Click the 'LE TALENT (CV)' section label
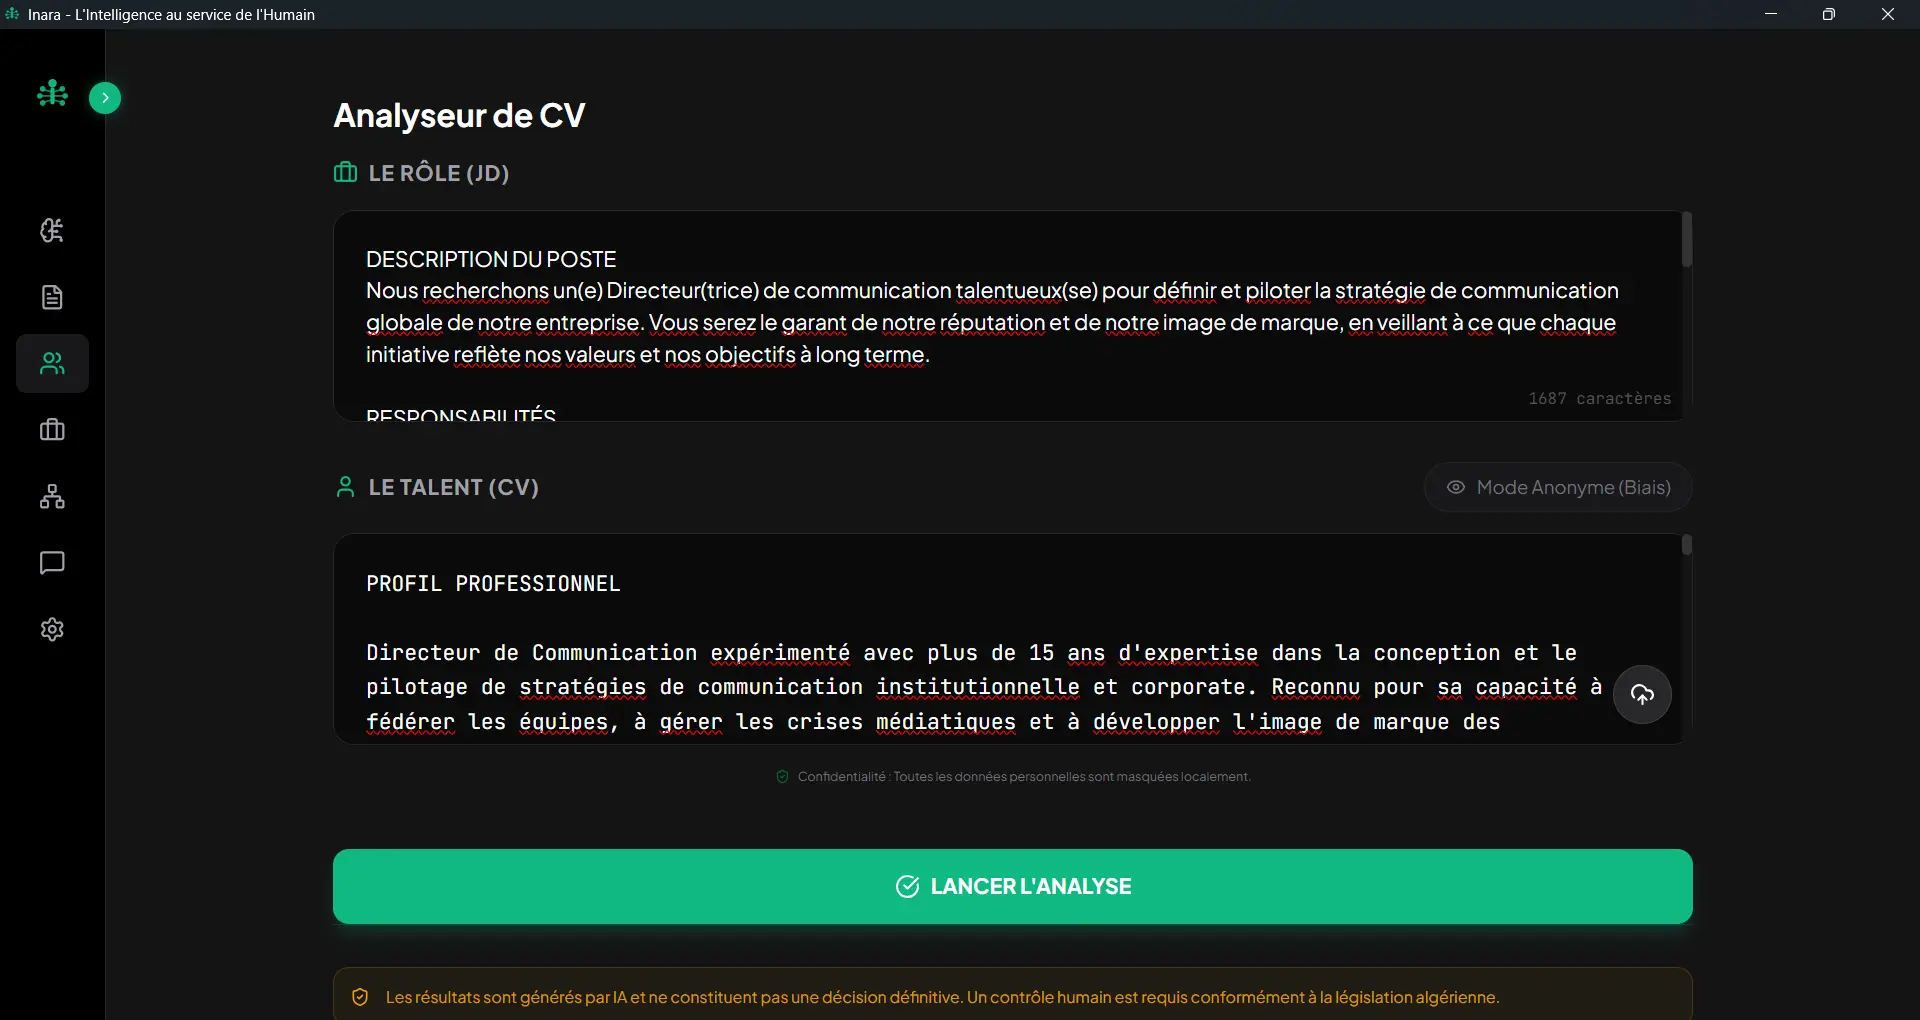The image size is (1920, 1020). [454, 487]
